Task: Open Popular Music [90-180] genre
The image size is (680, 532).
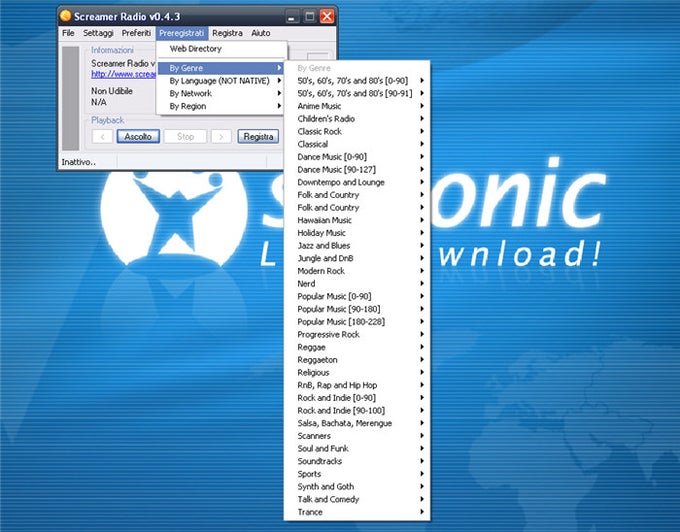Action: click(357, 309)
